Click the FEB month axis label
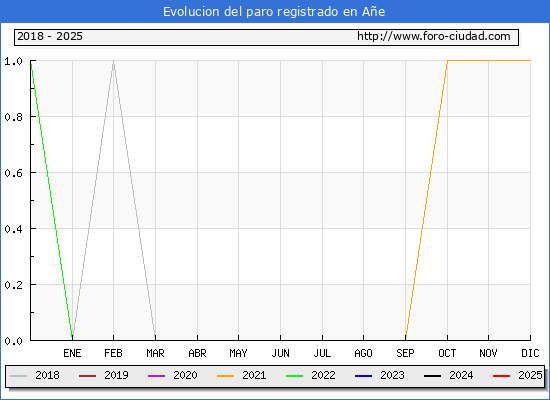 click(113, 353)
